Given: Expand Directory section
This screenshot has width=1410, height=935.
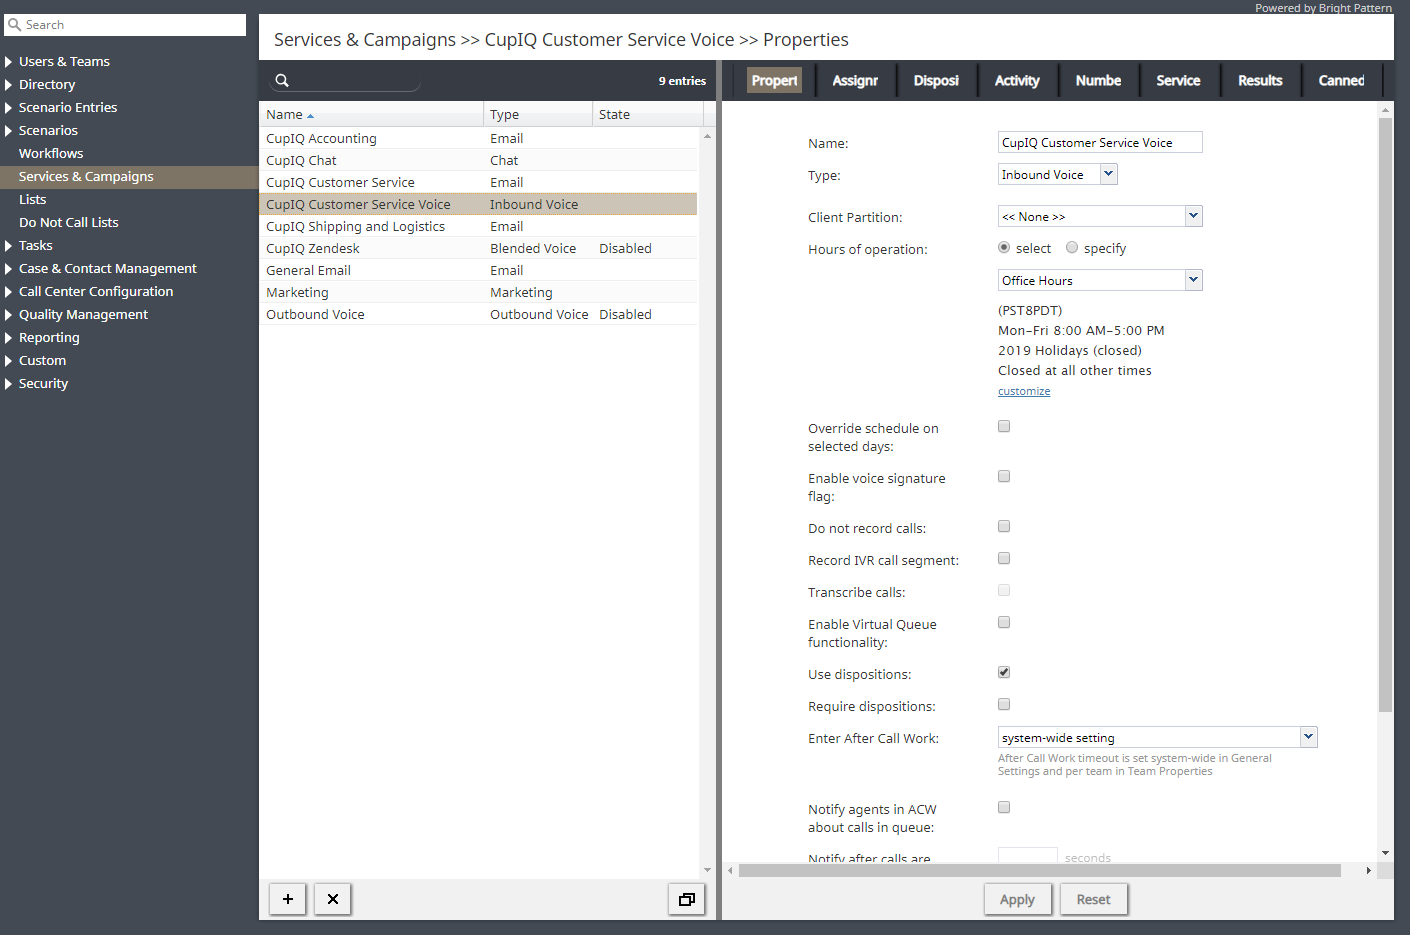Looking at the screenshot, I should point(9,85).
